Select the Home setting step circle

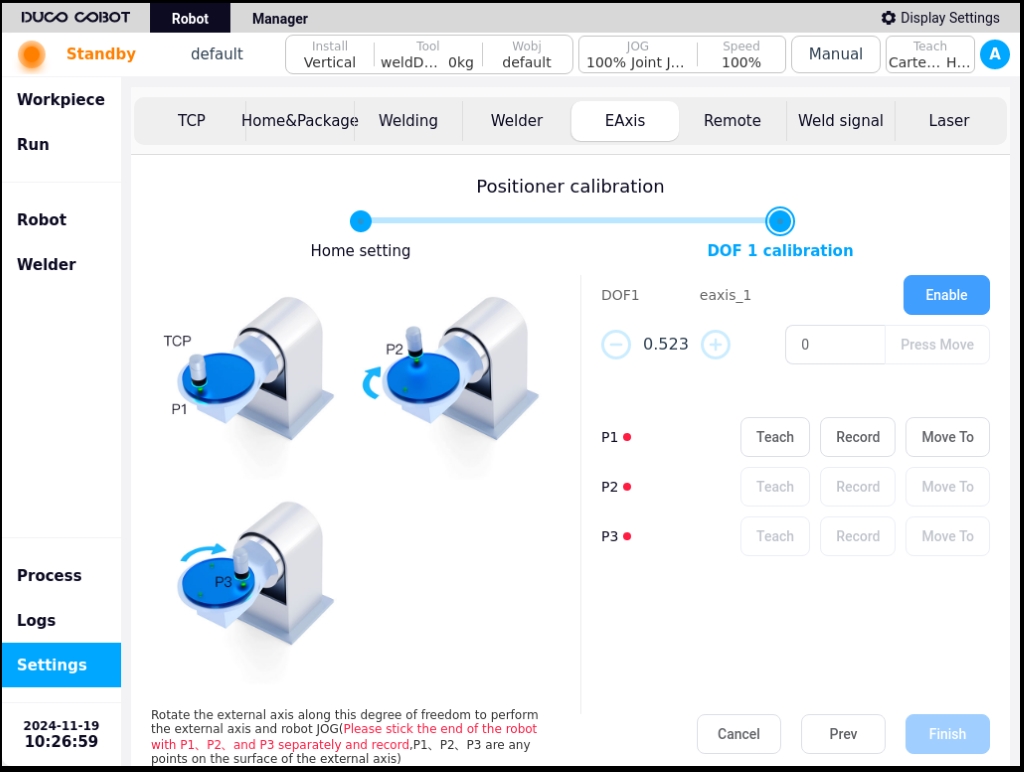[x=360, y=221]
